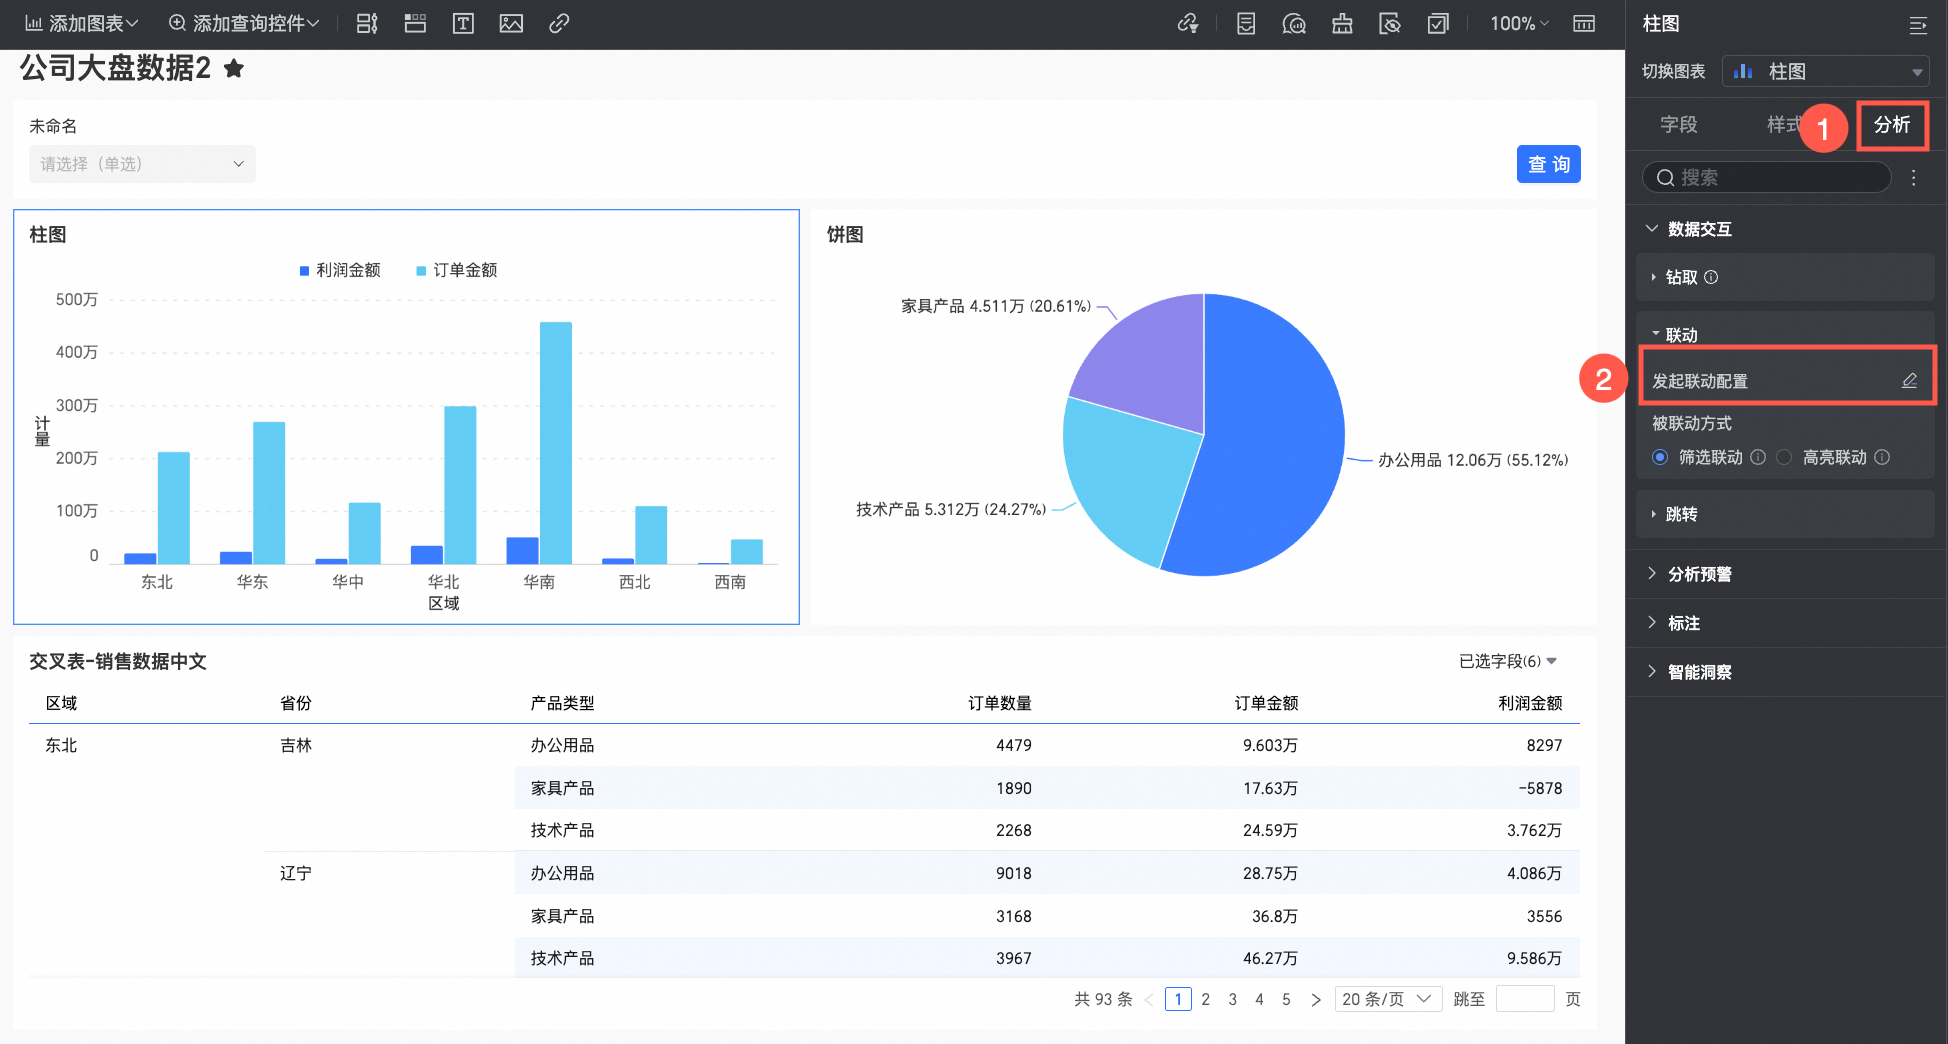Go to page 4 of the table

[1259, 999]
